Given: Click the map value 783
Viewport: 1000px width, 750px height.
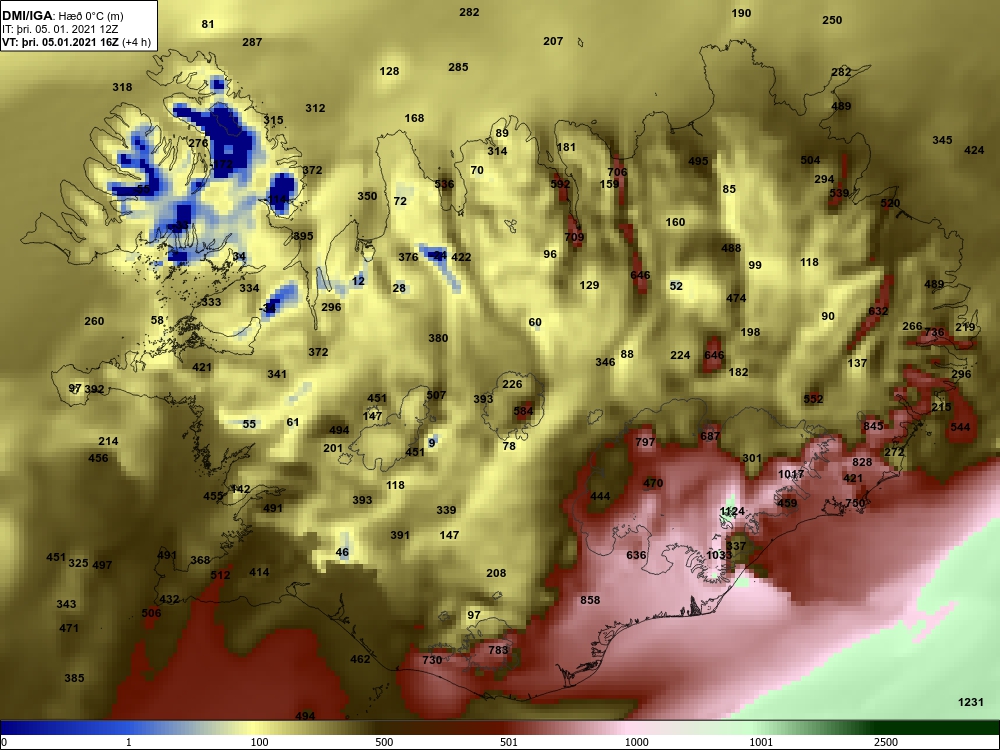Looking at the screenshot, I should coord(497,650).
